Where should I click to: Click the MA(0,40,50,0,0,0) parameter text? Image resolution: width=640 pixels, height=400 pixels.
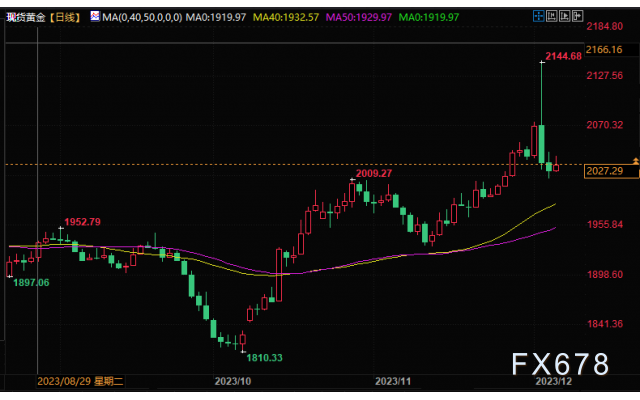142,18
